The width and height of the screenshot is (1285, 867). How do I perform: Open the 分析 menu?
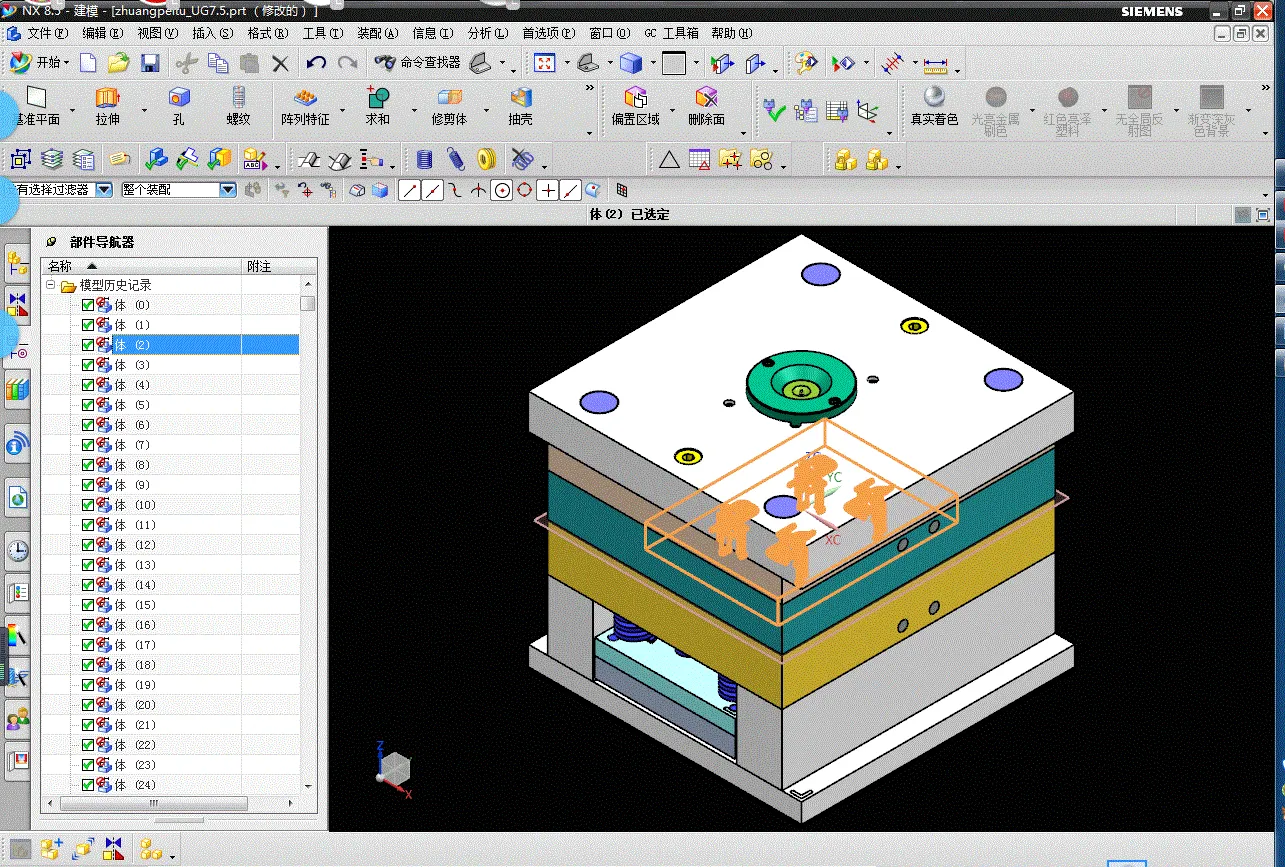(488, 33)
